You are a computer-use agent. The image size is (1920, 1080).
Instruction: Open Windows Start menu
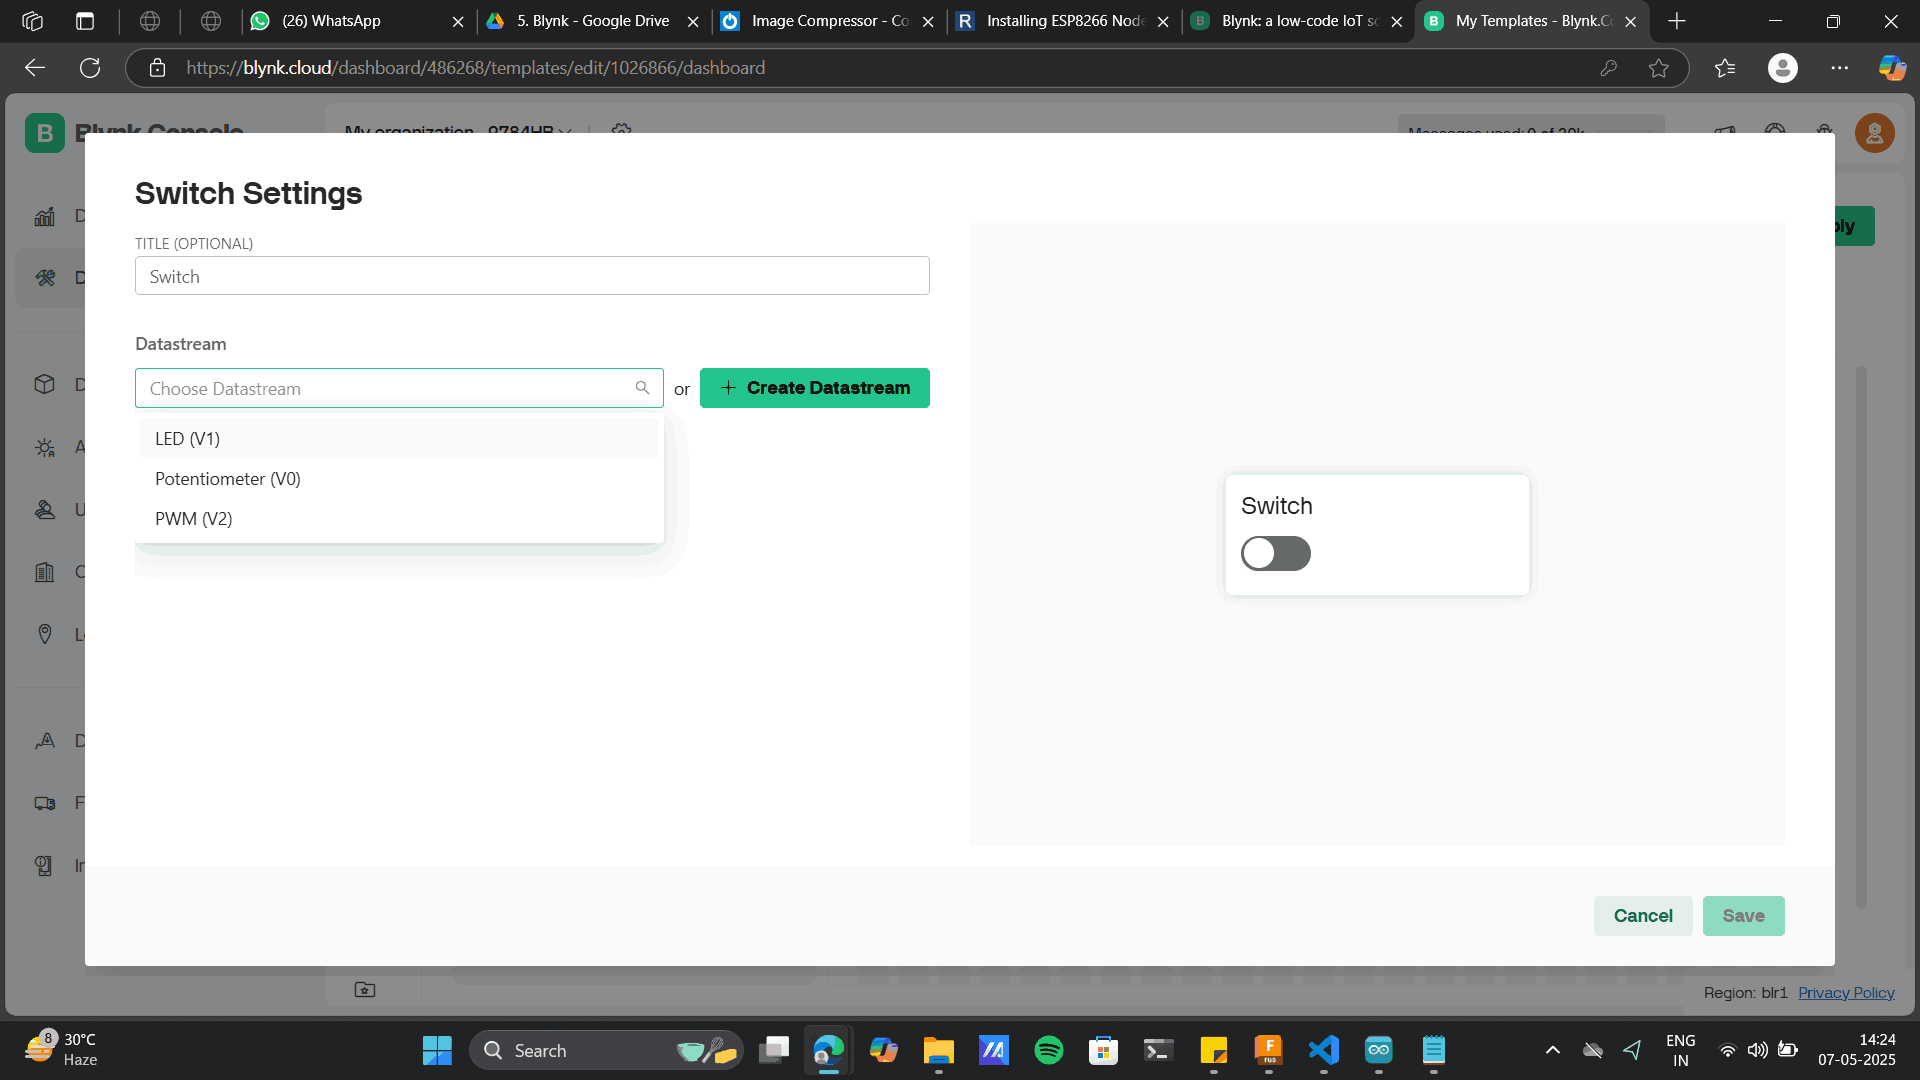pos(437,1050)
